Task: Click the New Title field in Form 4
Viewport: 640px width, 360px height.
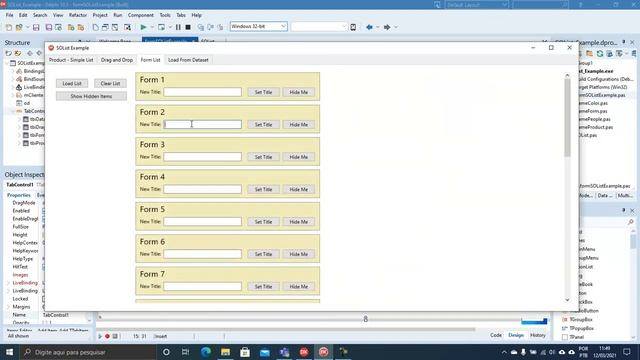Action: [202, 189]
